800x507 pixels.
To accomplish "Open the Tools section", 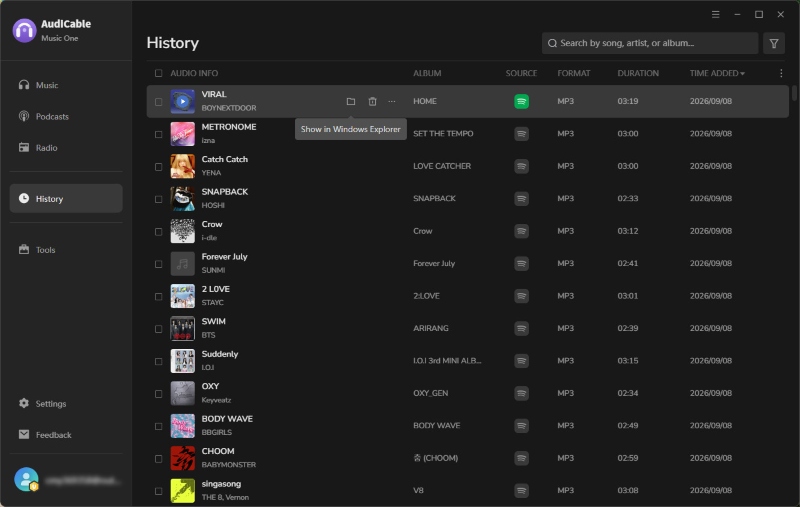I will tap(66, 250).
